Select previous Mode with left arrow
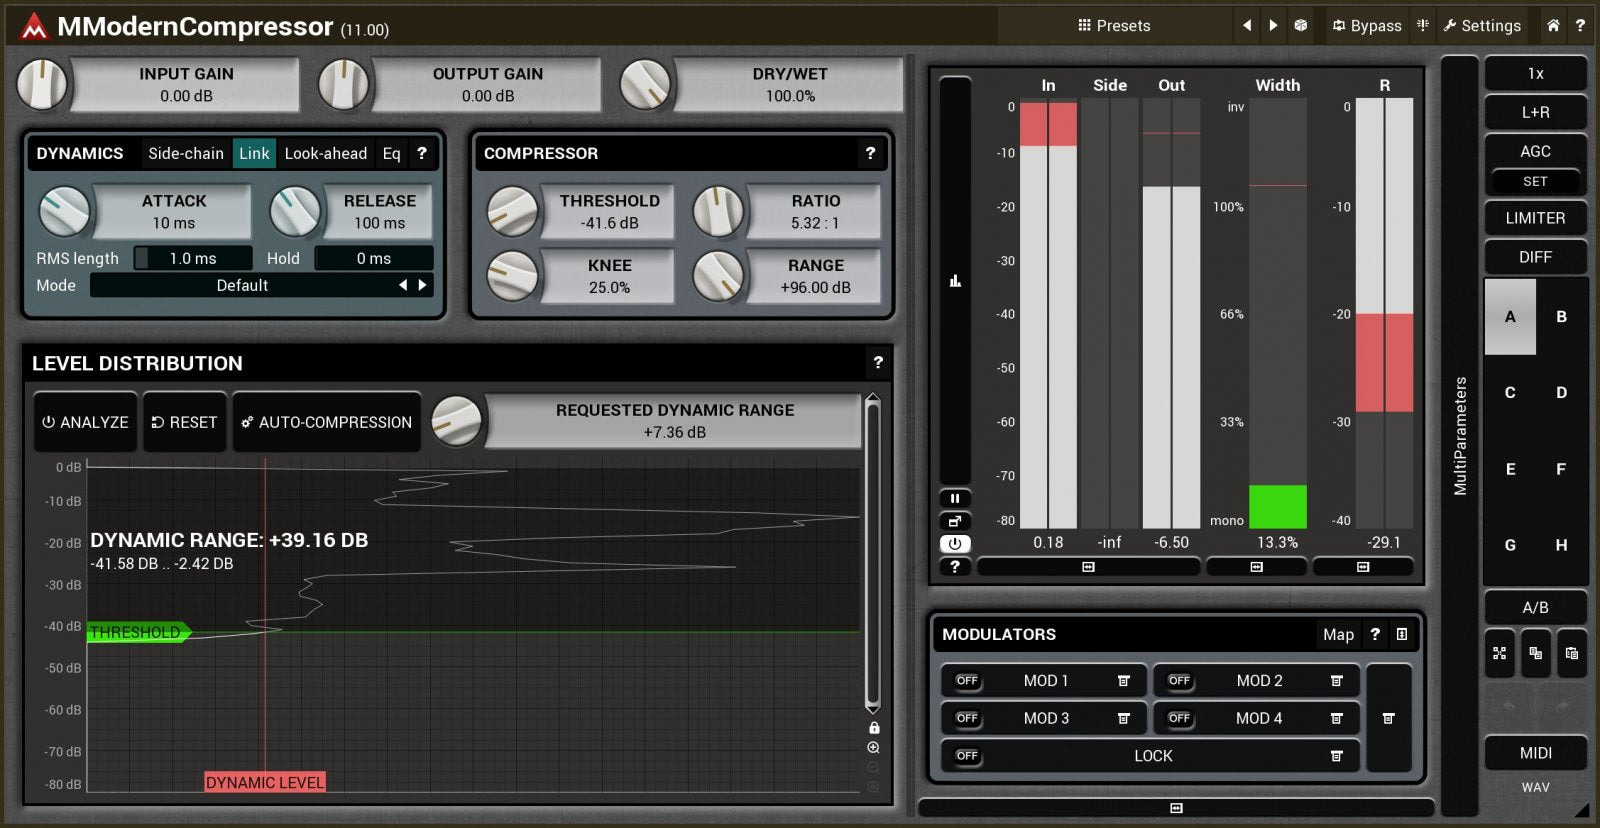 403,285
